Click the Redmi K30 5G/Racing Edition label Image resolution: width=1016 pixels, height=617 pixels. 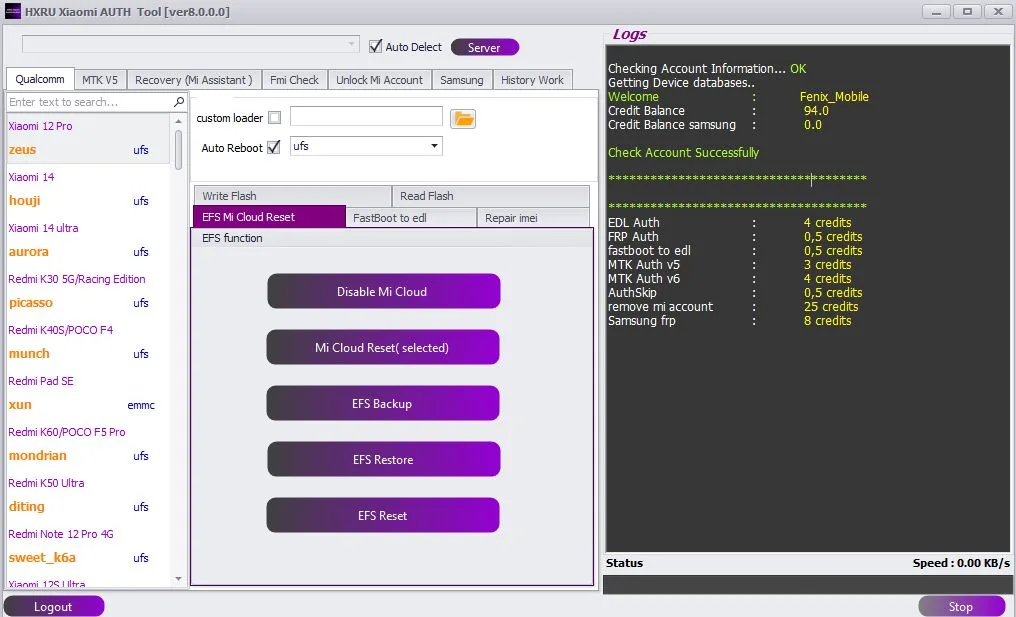76,279
